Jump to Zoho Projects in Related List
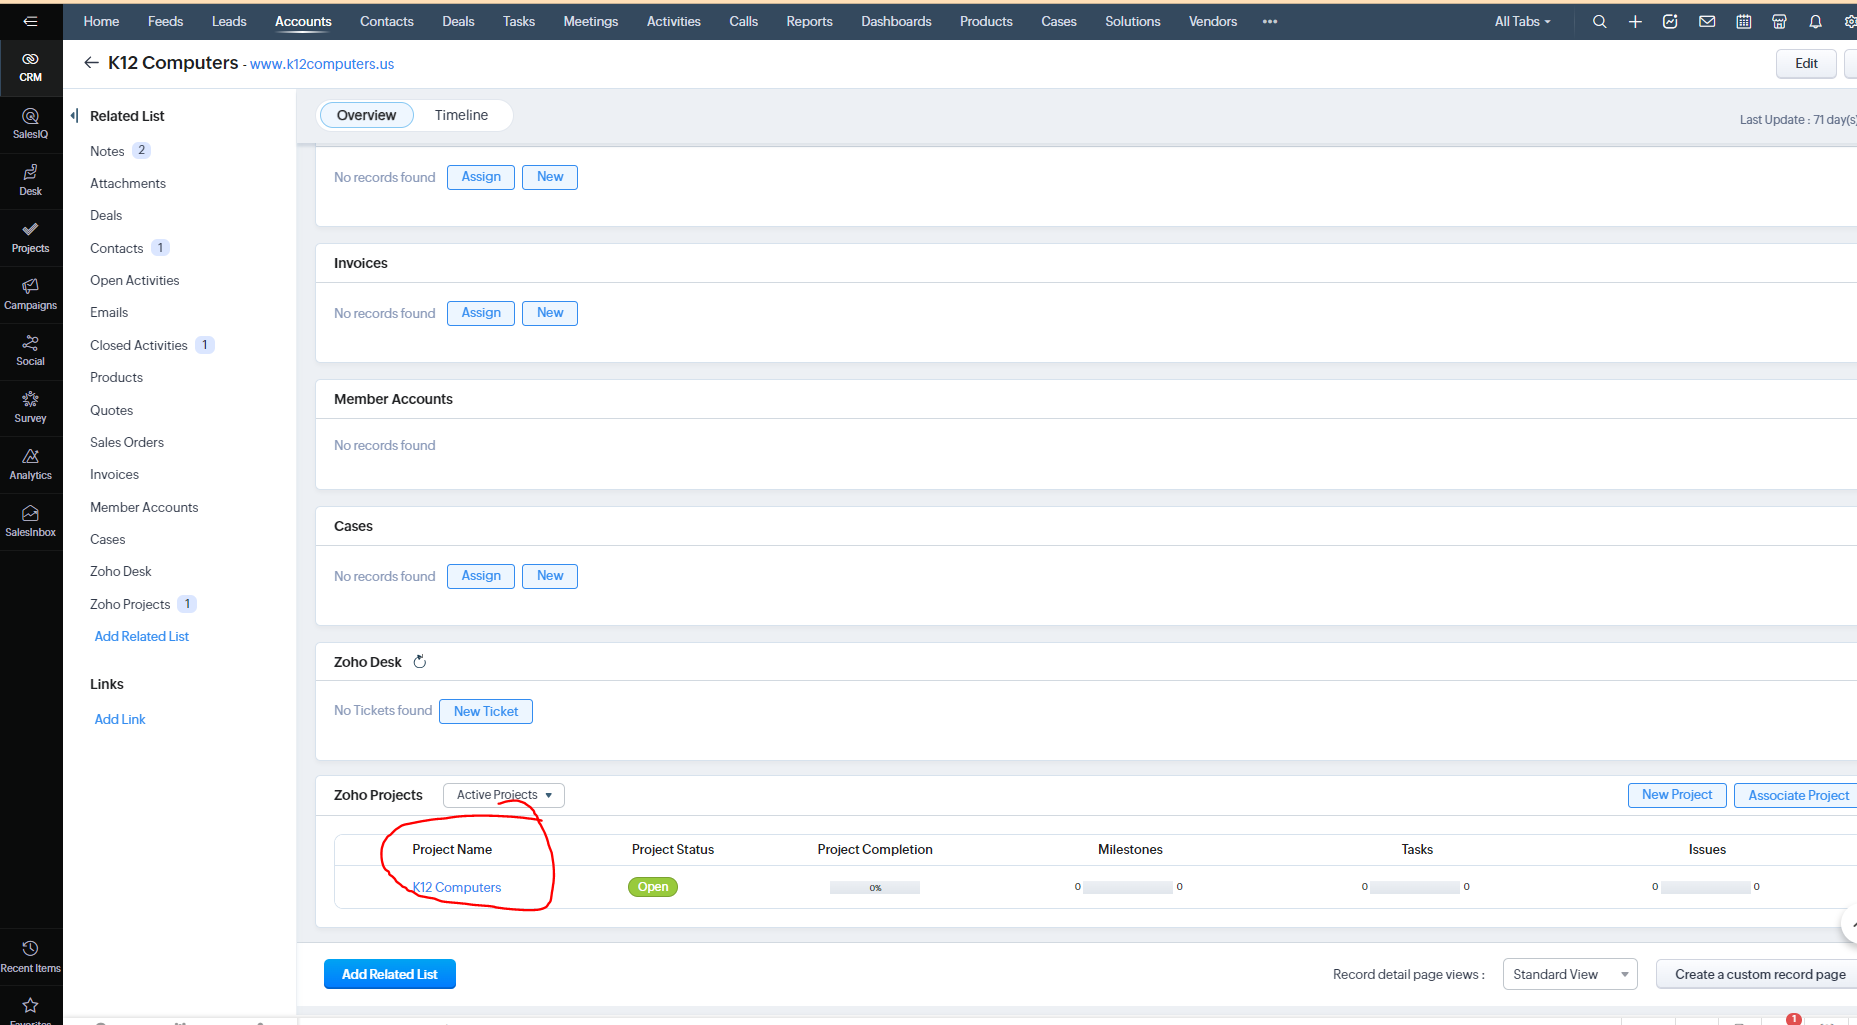The width and height of the screenshot is (1857, 1025). pos(130,604)
